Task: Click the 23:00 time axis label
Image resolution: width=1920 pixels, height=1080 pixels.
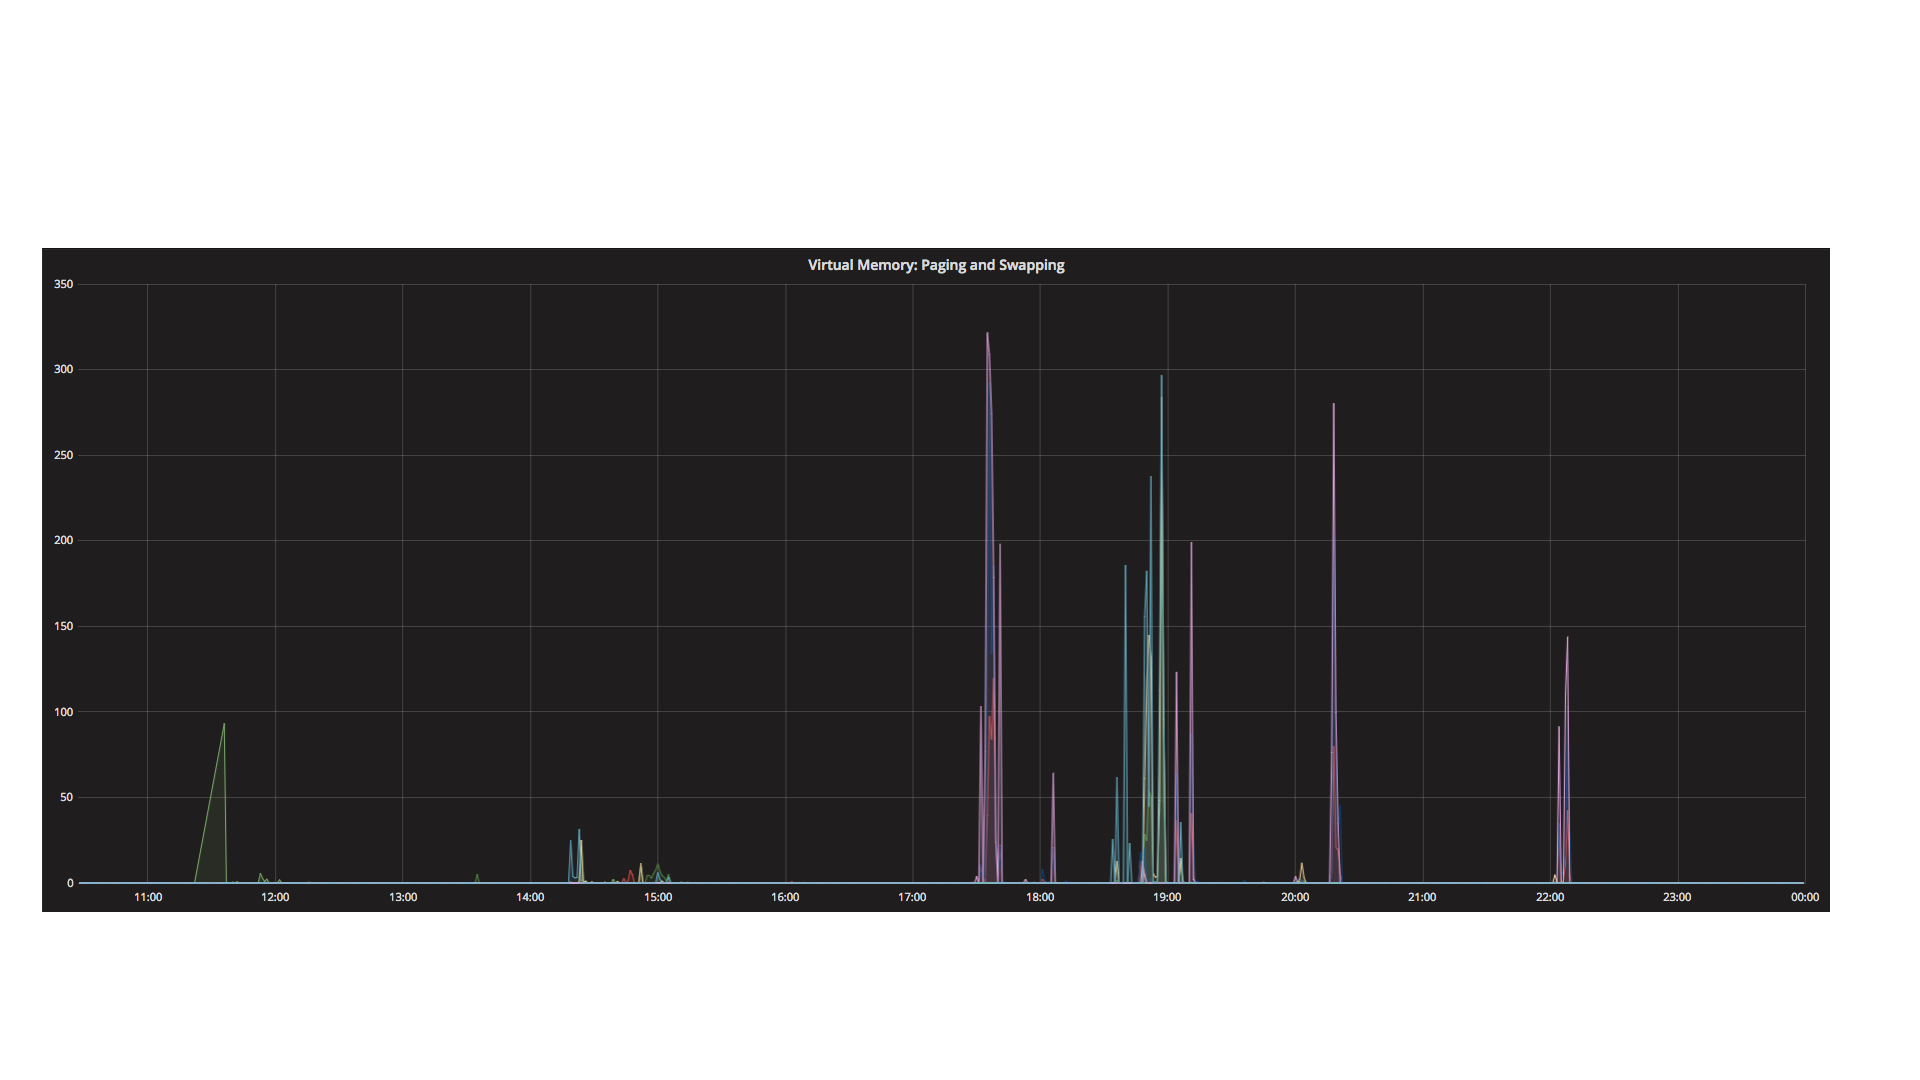Action: (x=1677, y=897)
